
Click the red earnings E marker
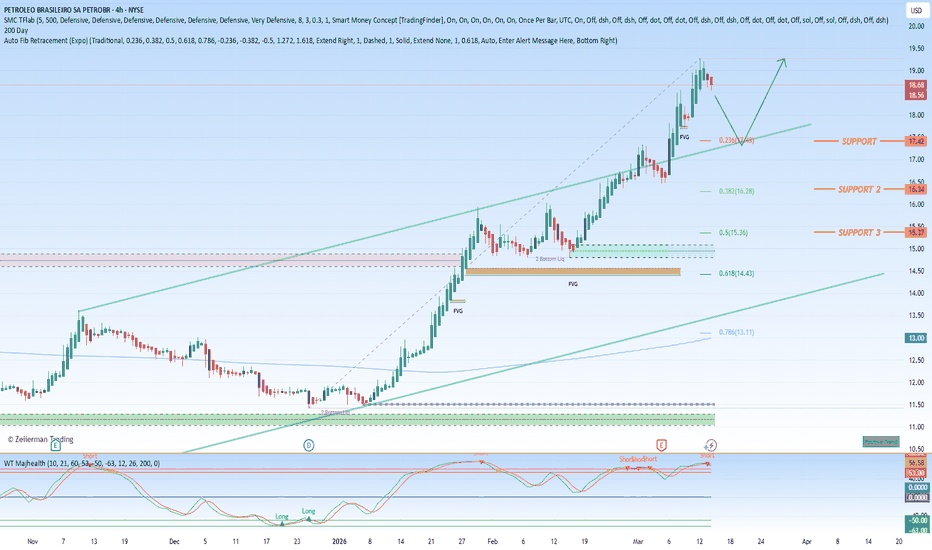coord(661,445)
